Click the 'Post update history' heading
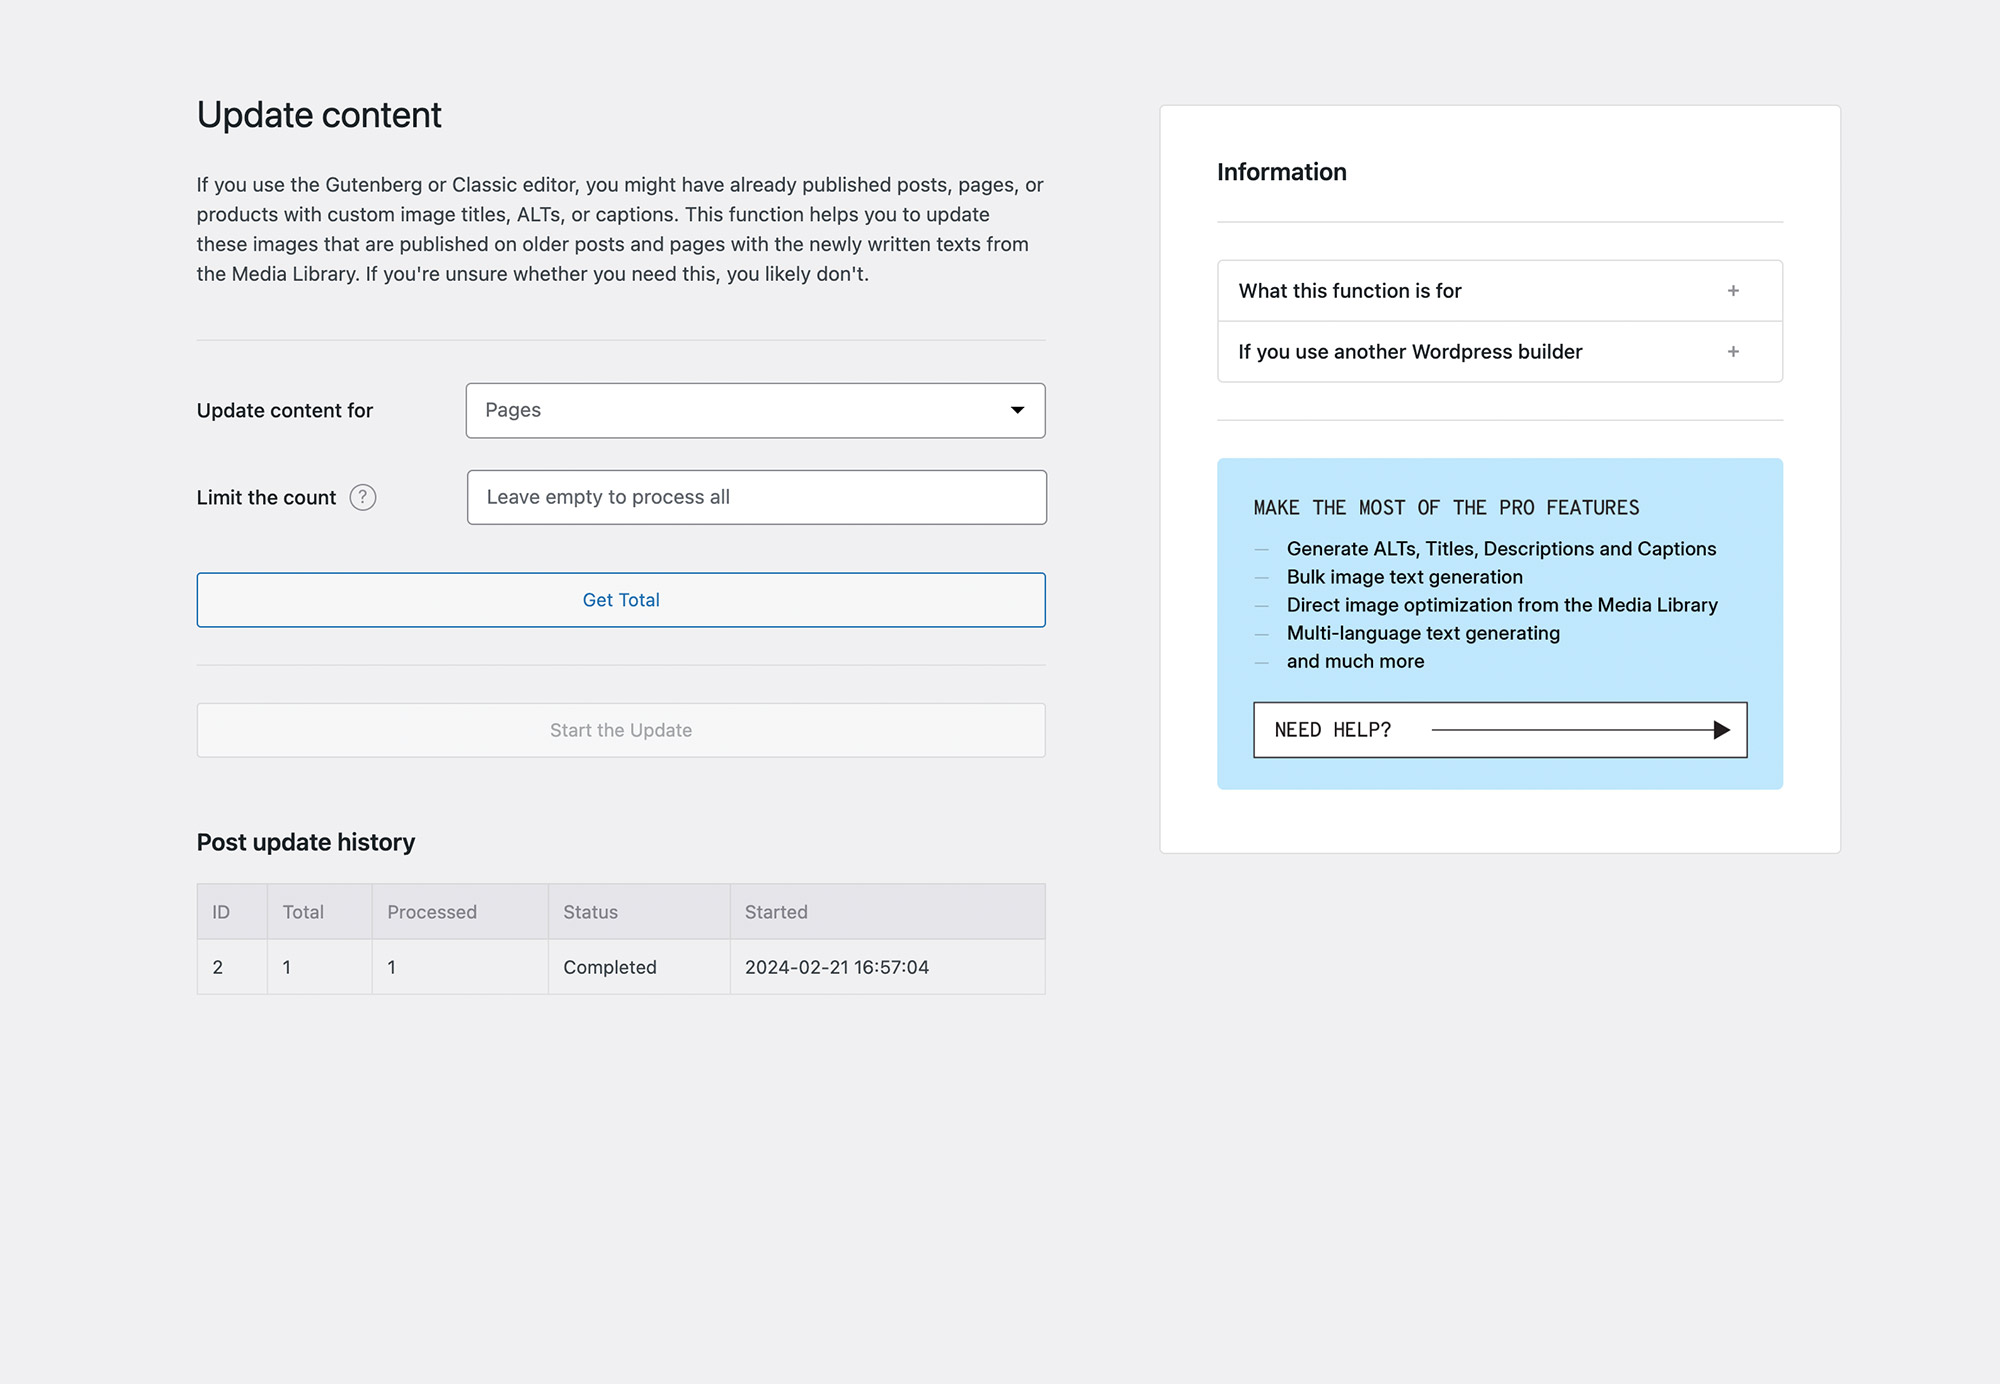The image size is (2000, 1384). pyautogui.click(x=306, y=842)
